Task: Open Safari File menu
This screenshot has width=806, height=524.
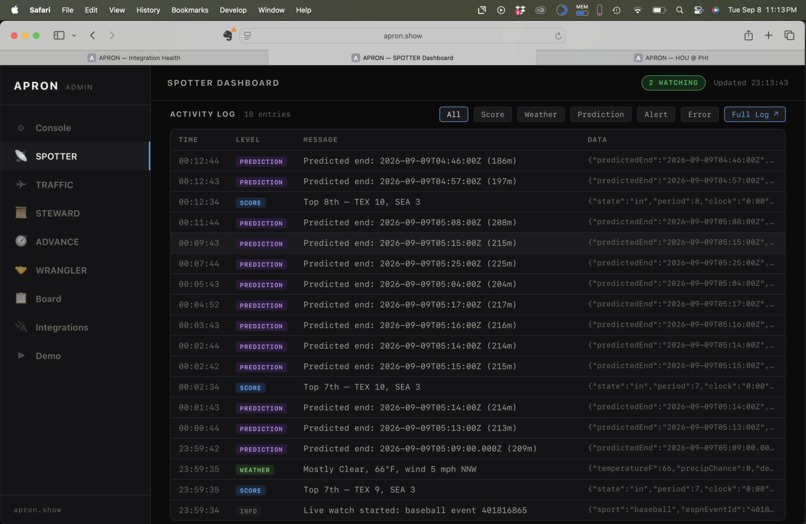Action: (67, 10)
